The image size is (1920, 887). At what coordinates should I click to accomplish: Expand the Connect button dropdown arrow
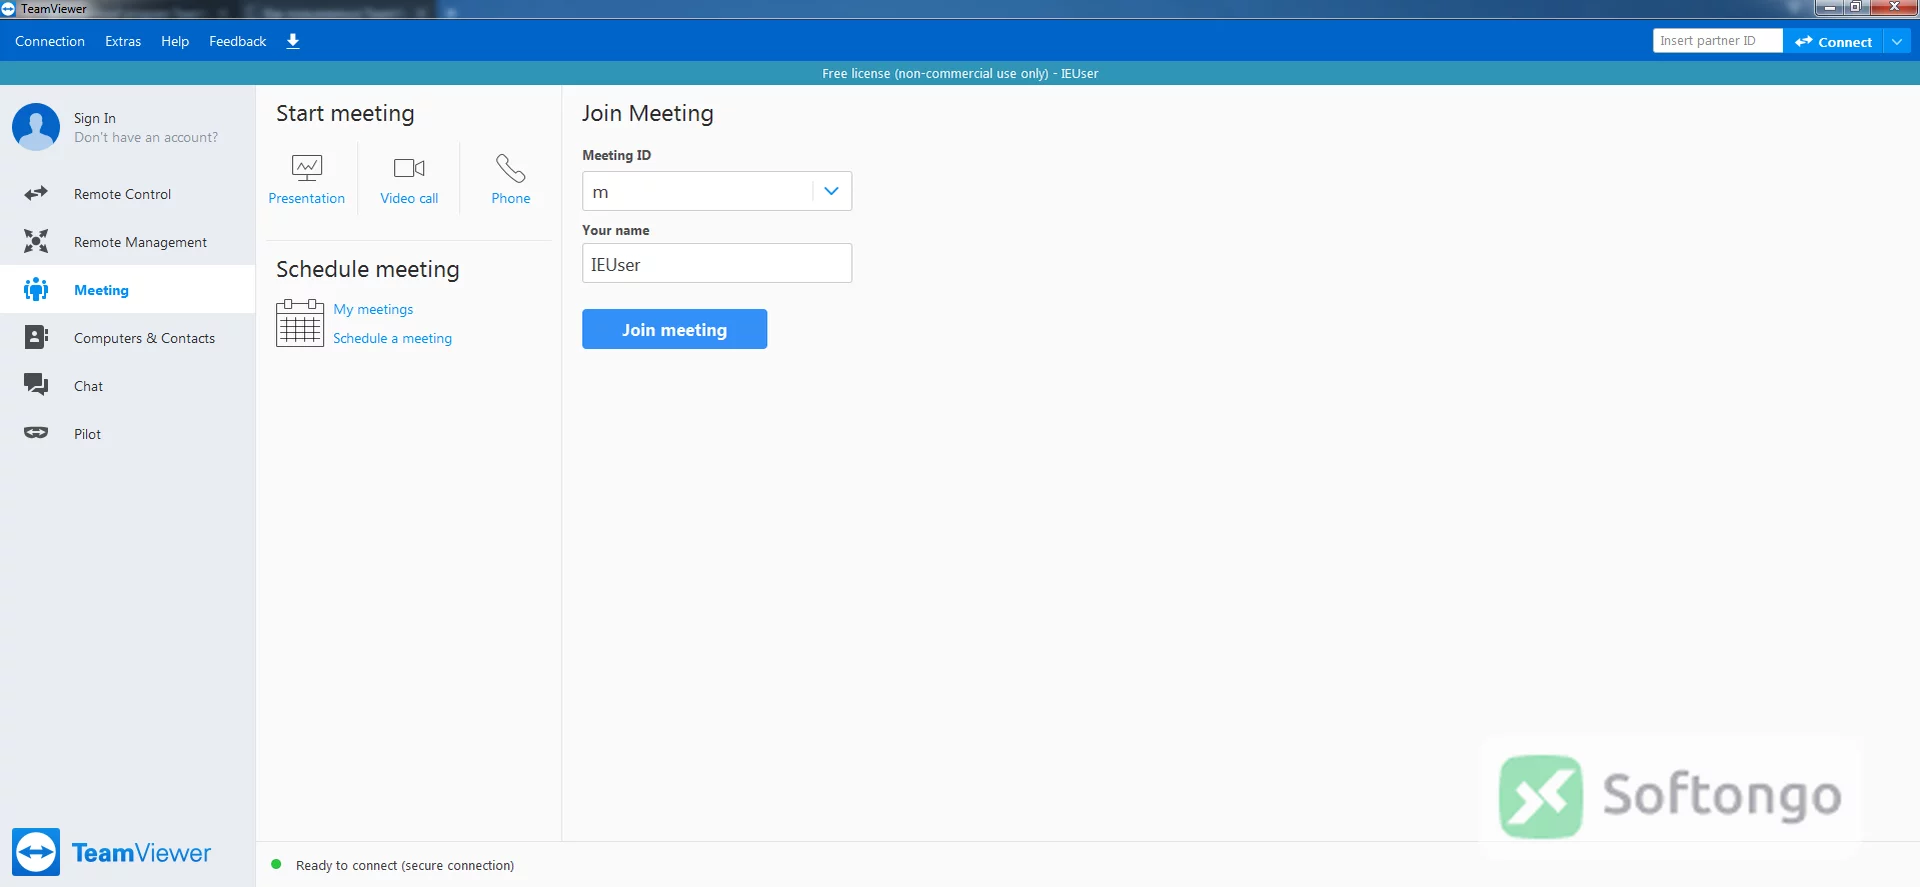click(1897, 41)
